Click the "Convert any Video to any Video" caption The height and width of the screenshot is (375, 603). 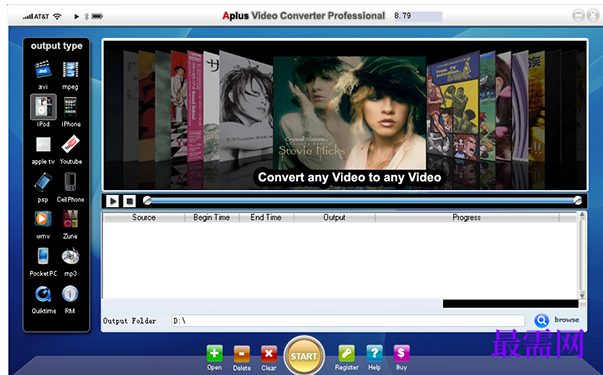tap(350, 177)
